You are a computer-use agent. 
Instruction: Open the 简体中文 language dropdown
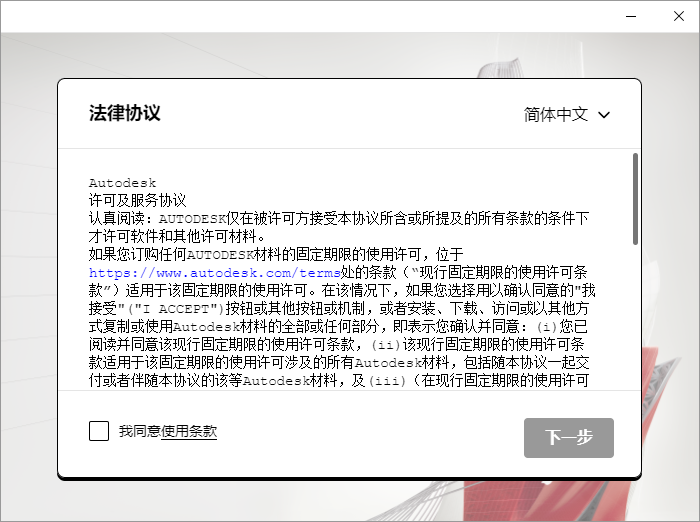567,115
